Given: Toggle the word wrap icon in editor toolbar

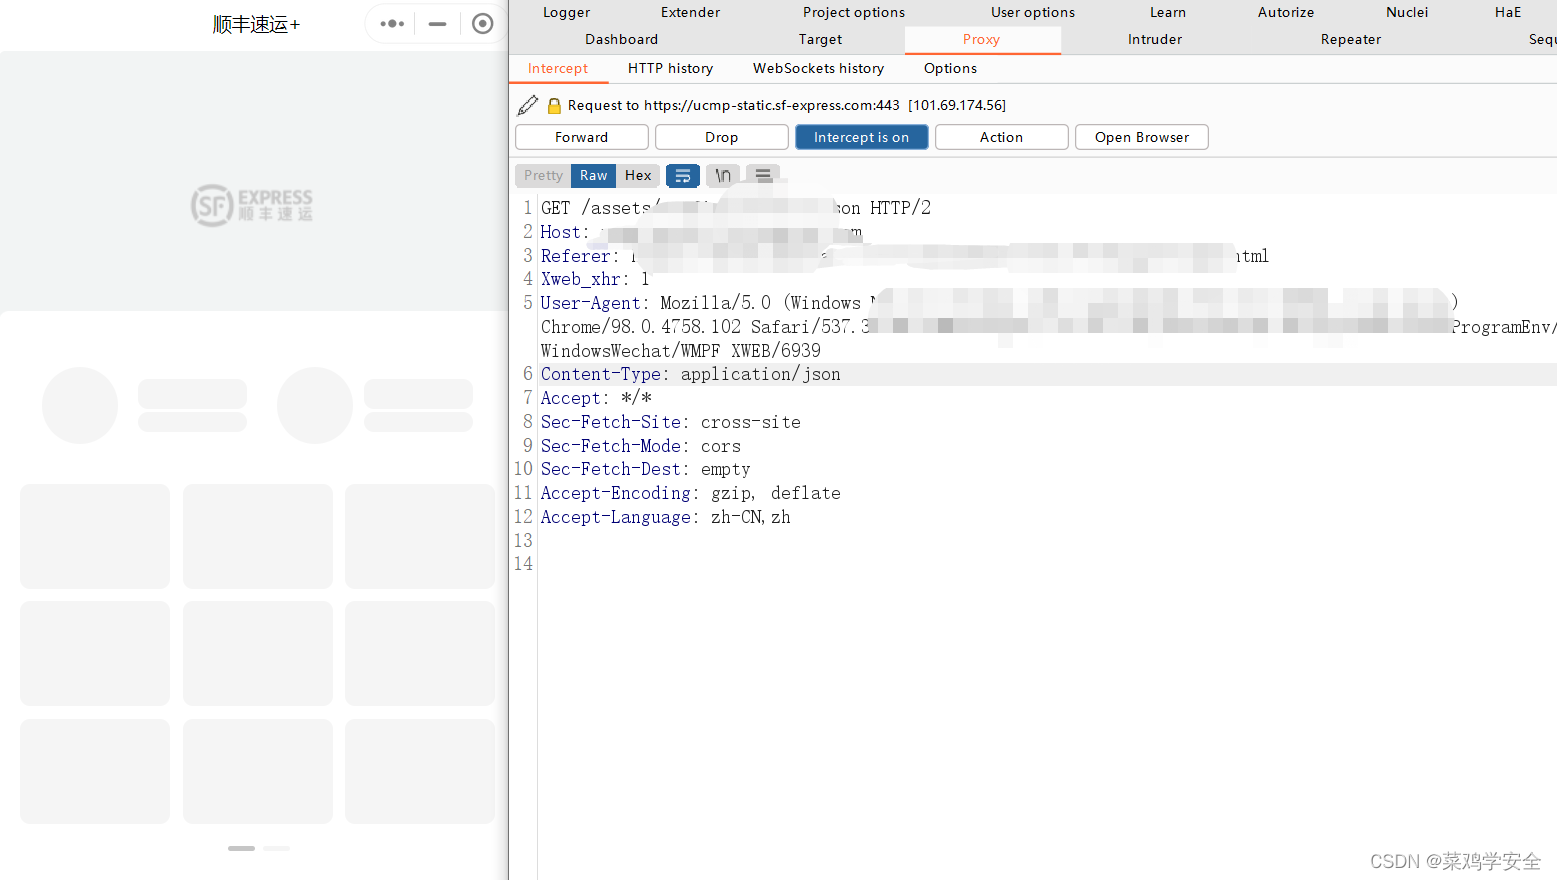Looking at the screenshot, I should click(x=683, y=176).
